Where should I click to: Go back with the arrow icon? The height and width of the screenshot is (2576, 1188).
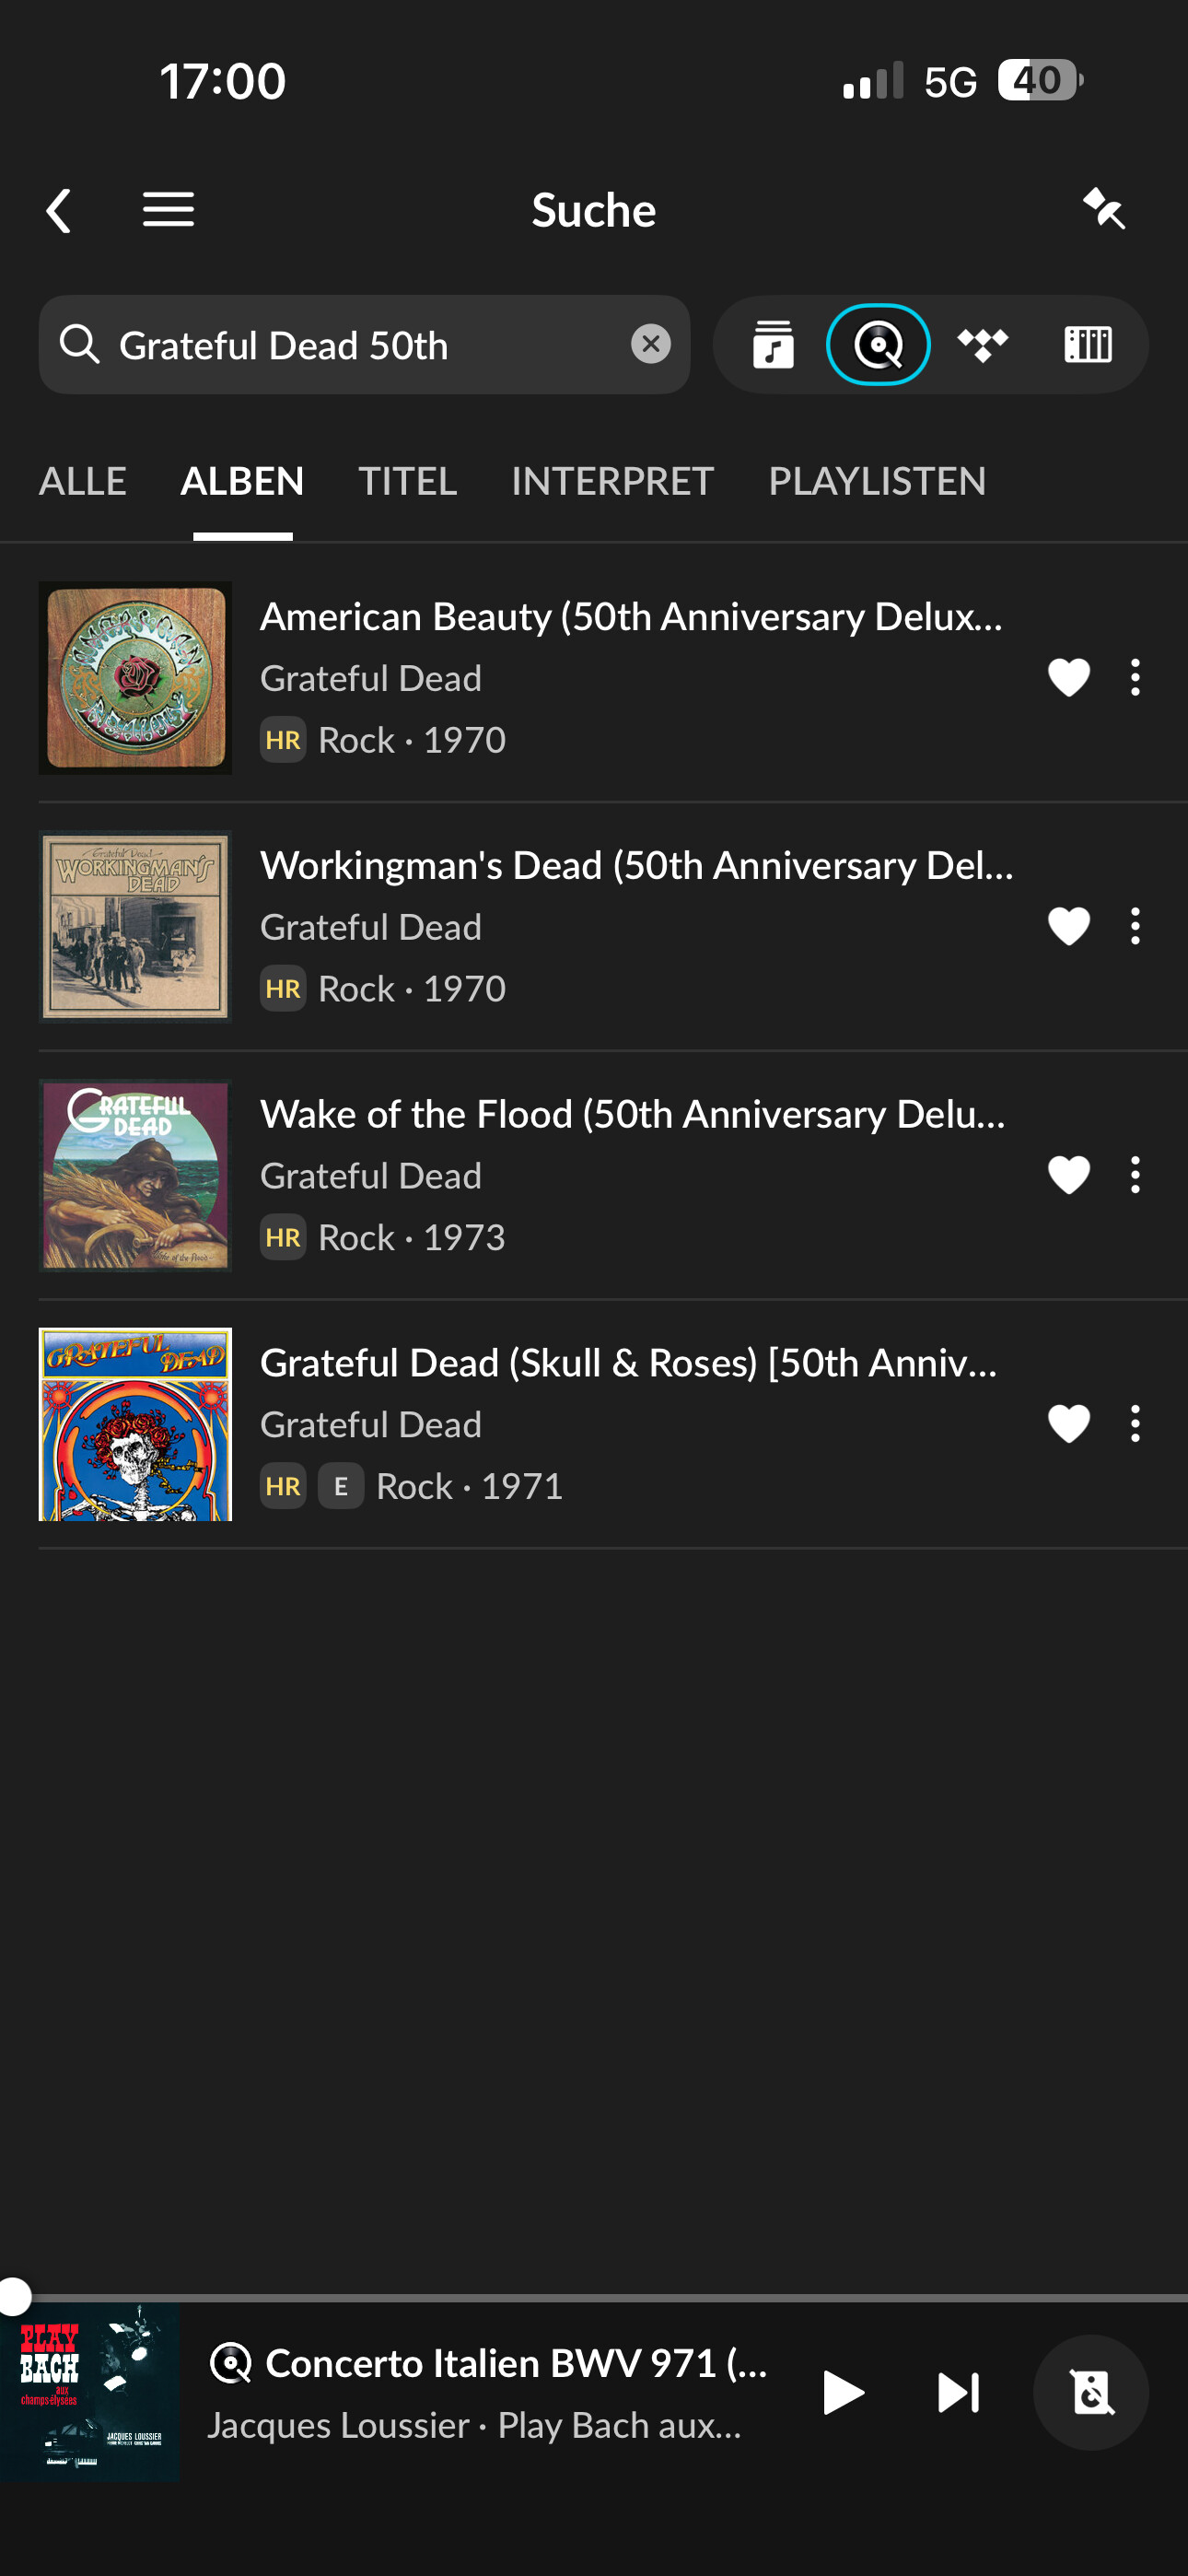pos(59,211)
